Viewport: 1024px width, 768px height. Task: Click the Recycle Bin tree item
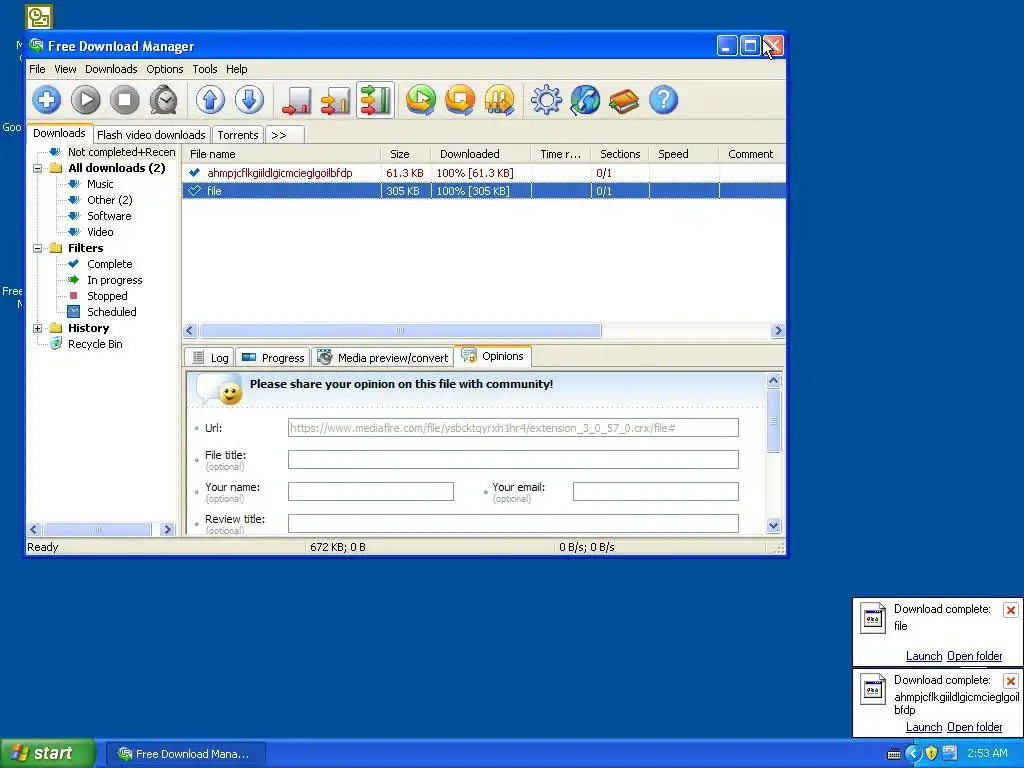[95, 344]
